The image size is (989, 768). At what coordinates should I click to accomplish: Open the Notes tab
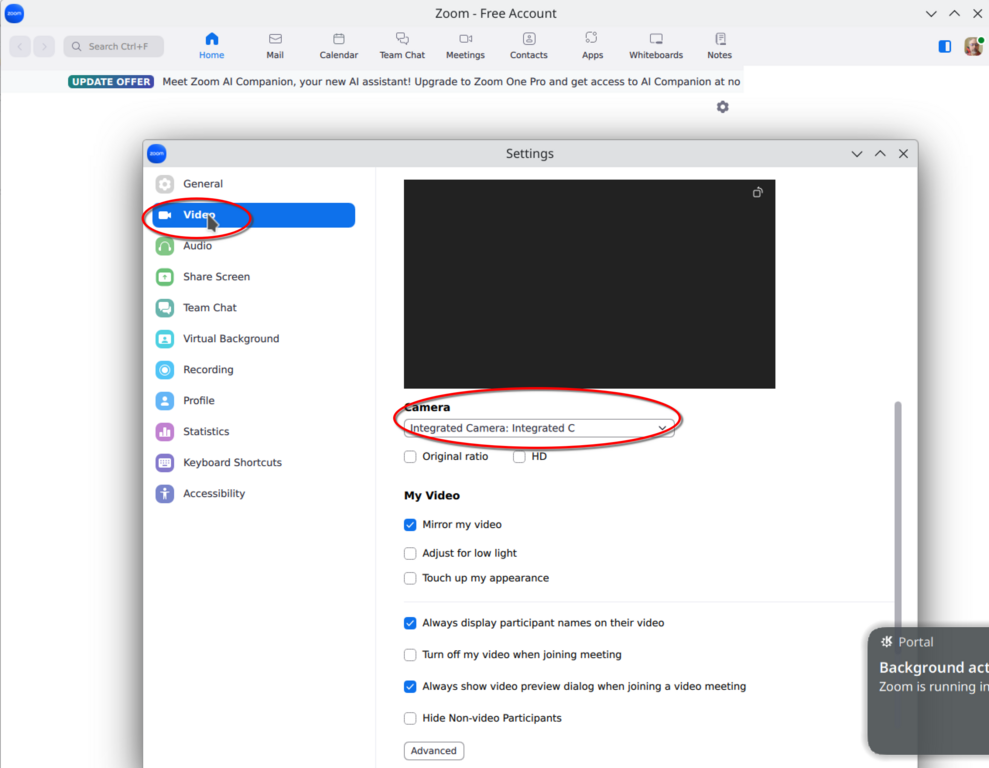pos(720,46)
